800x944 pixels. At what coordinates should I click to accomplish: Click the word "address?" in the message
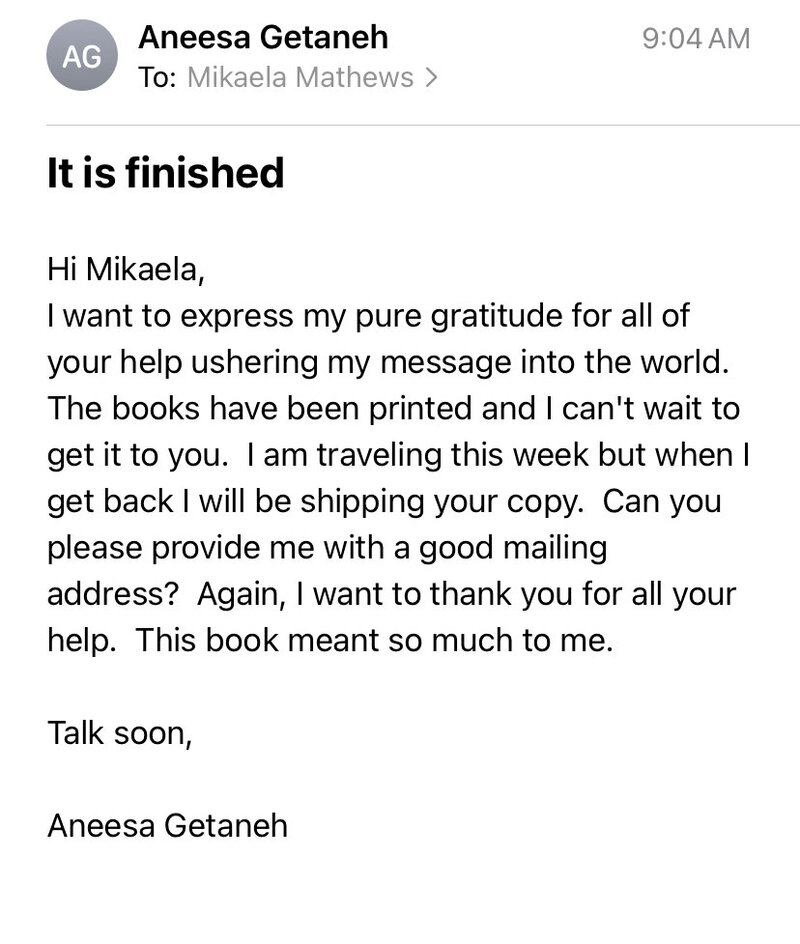coord(113,594)
